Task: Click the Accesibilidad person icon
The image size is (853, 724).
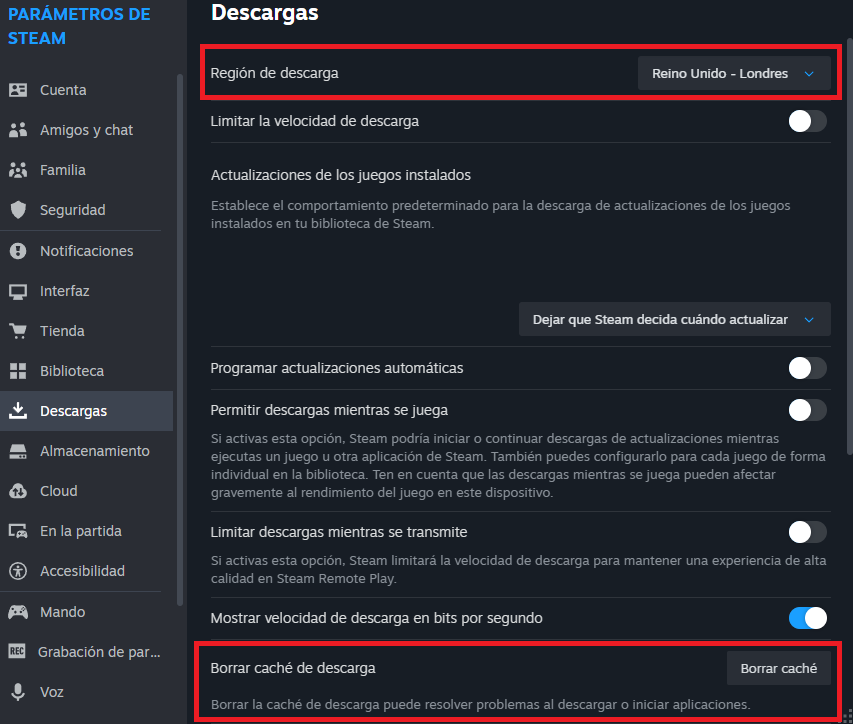Action: 18,571
